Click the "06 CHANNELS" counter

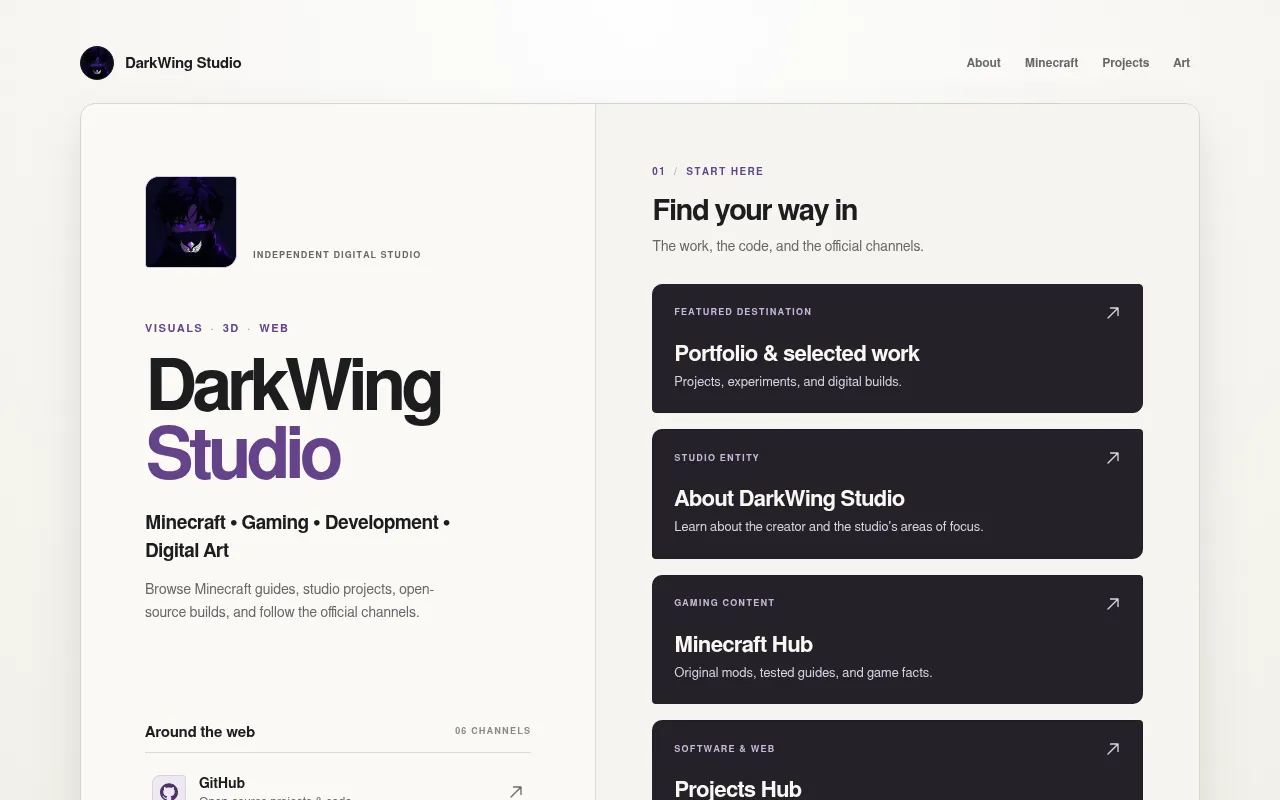(x=493, y=731)
